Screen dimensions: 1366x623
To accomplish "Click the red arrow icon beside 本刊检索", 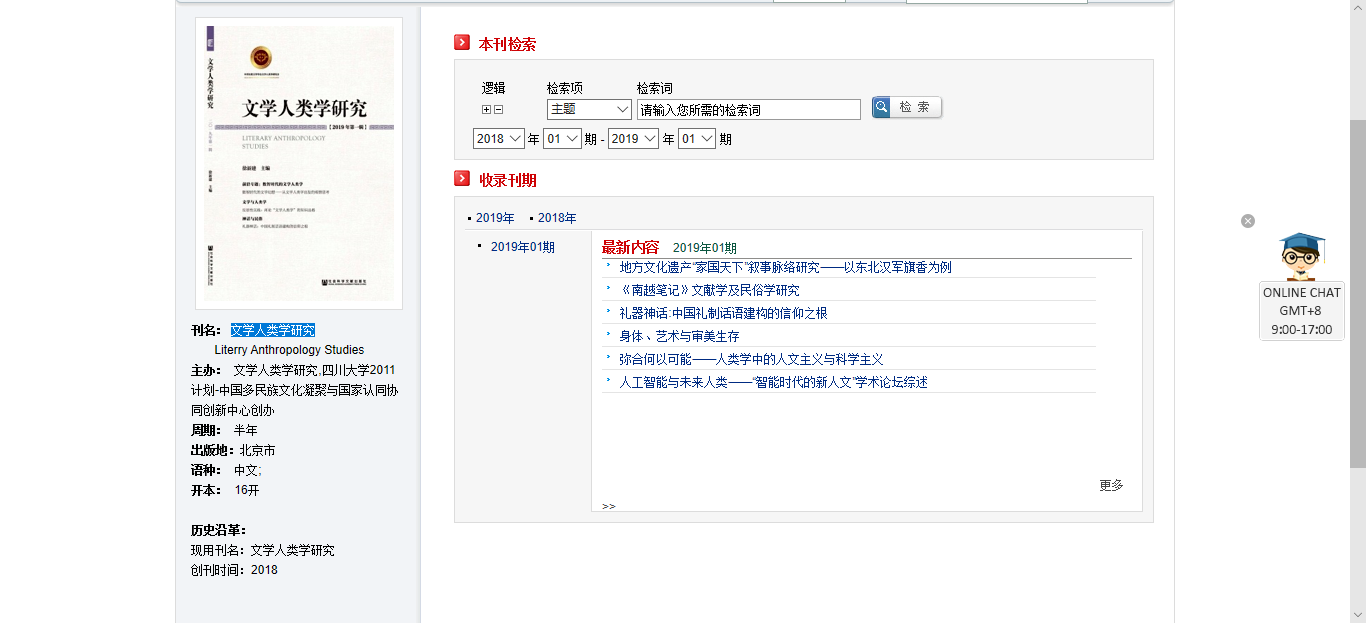I will click(462, 43).
